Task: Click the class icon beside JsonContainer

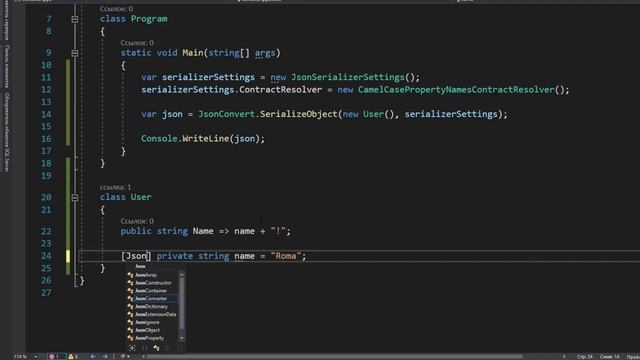Action: coord(130,291)
